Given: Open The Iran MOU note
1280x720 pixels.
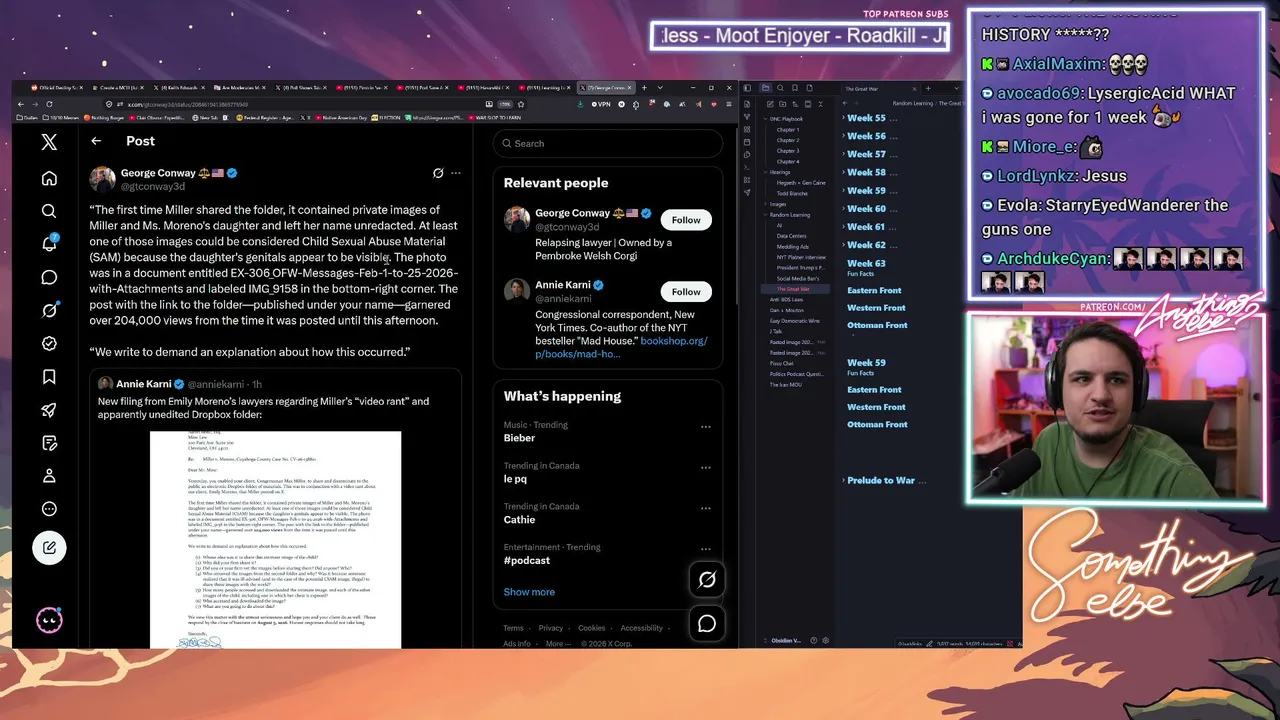Looking at the screenshot, I should tap(785, 385).
